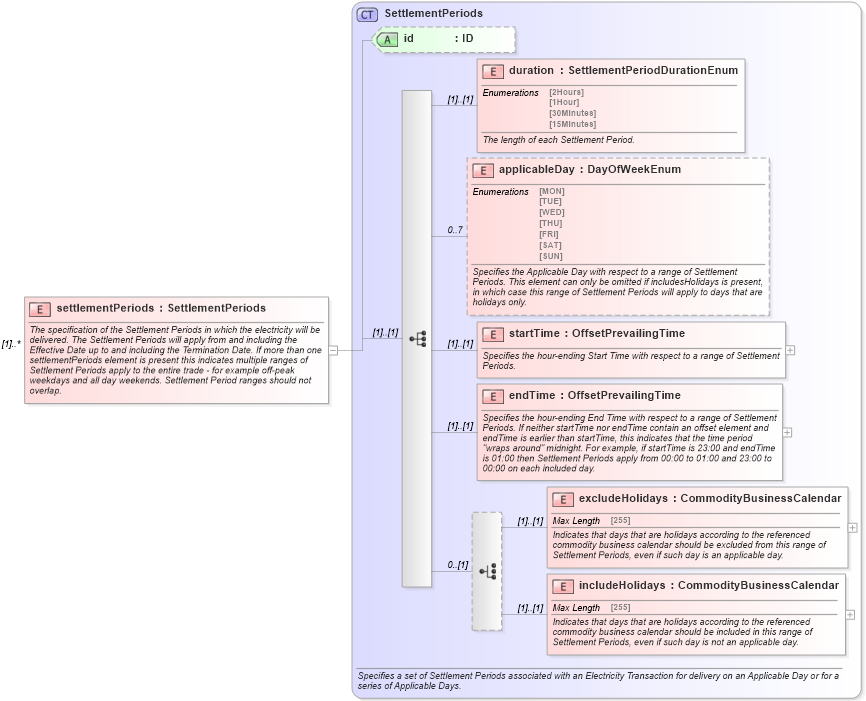The image size is (866, 701).
Task: Click the 0..[1] cardinality of holidays choice
Action: click(458, 565)
